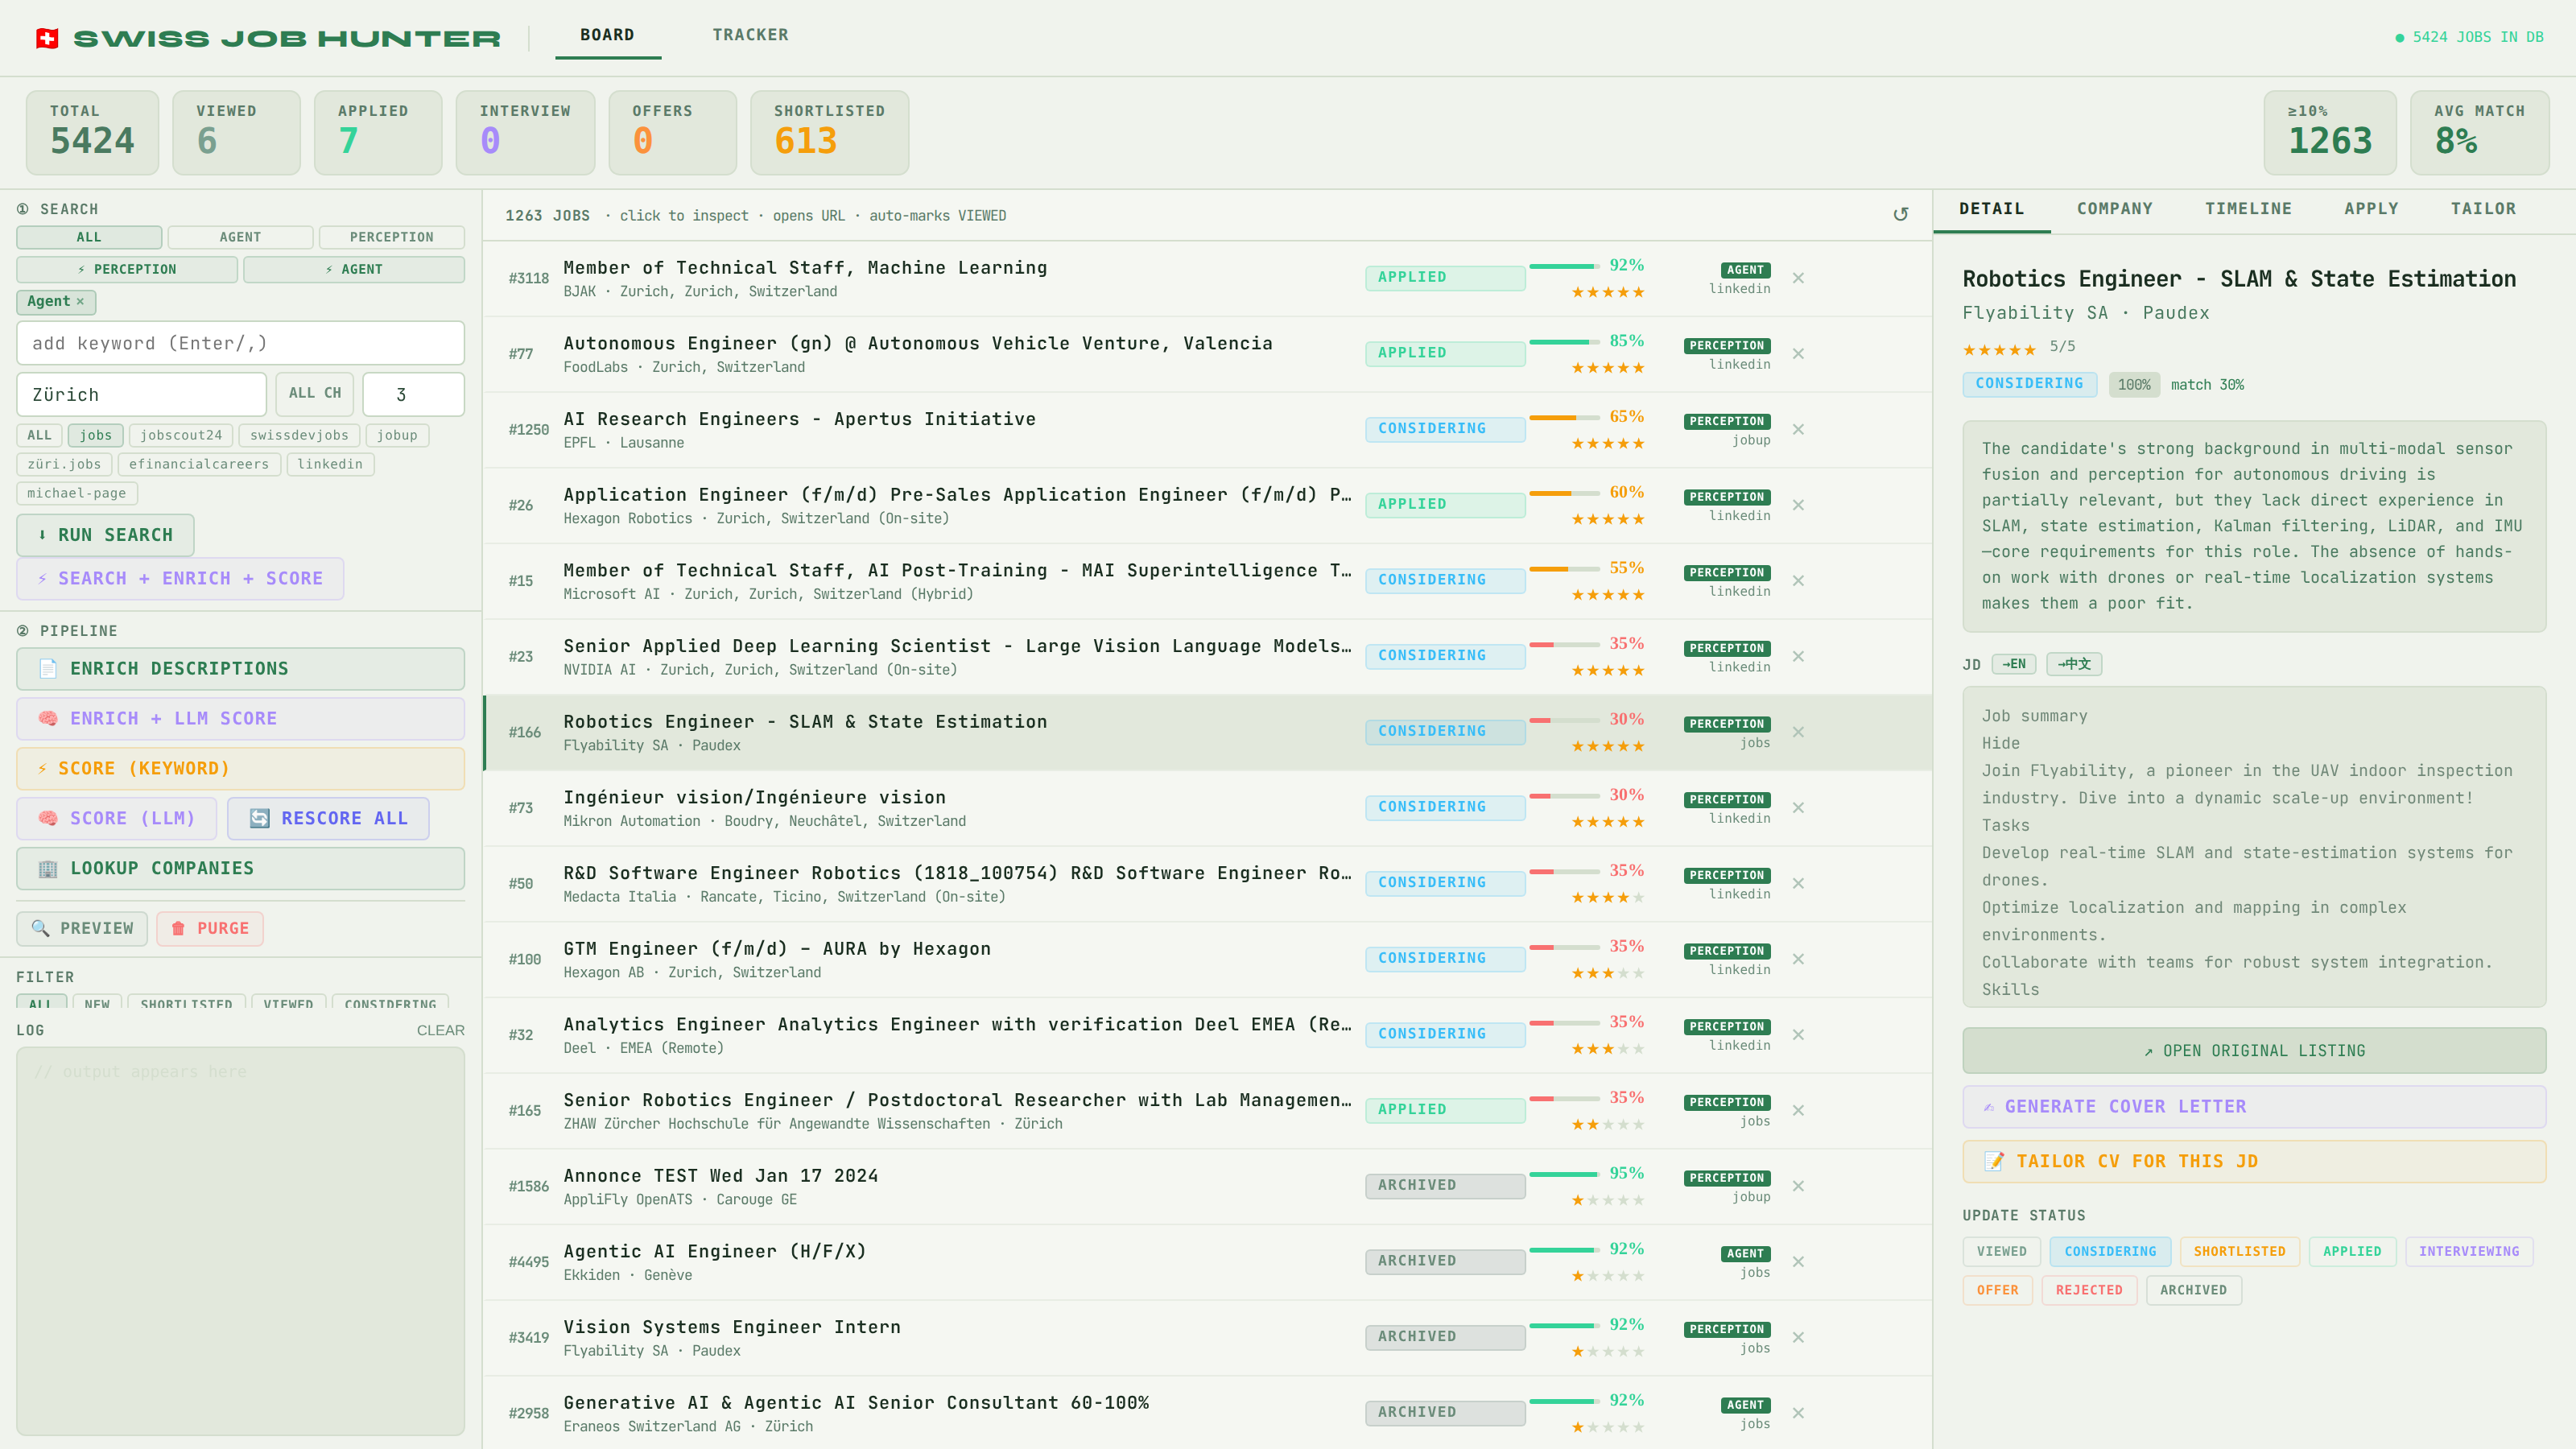The width and height of the screenshot is (2576, 1449).
Task: Toggle the ALL CH location option
Action: point(315,393)
